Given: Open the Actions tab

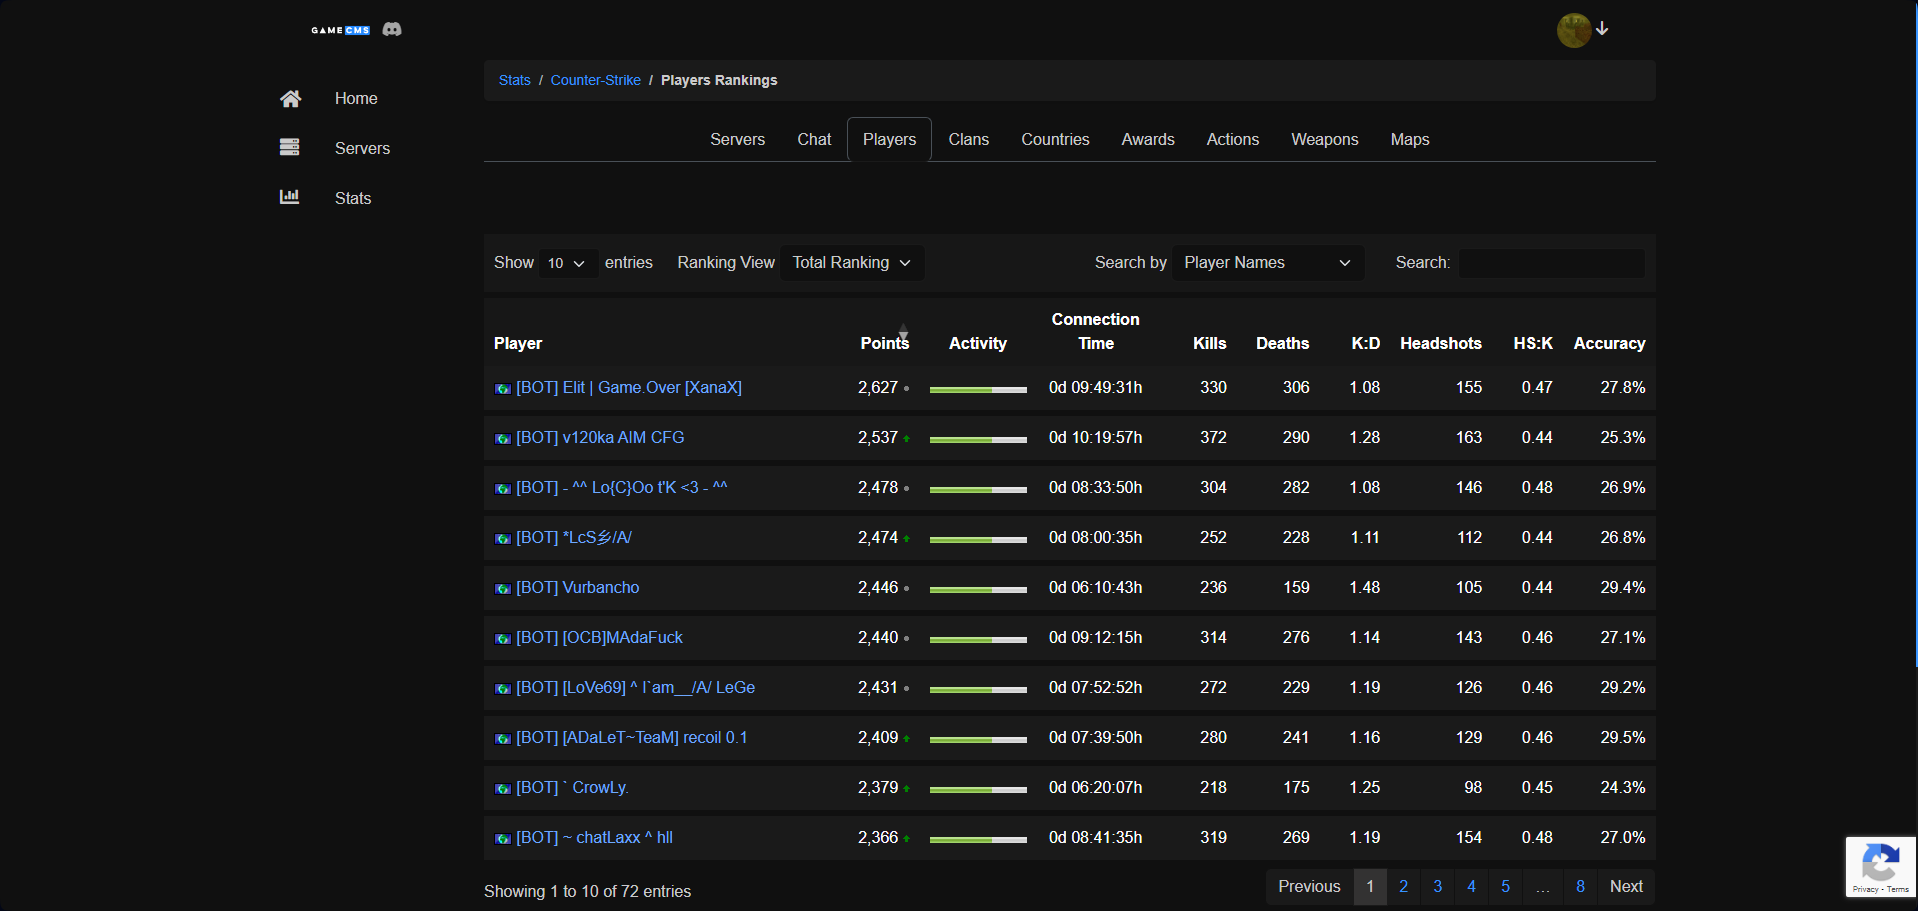Looking at the screenshot, I should [1233, 140].
